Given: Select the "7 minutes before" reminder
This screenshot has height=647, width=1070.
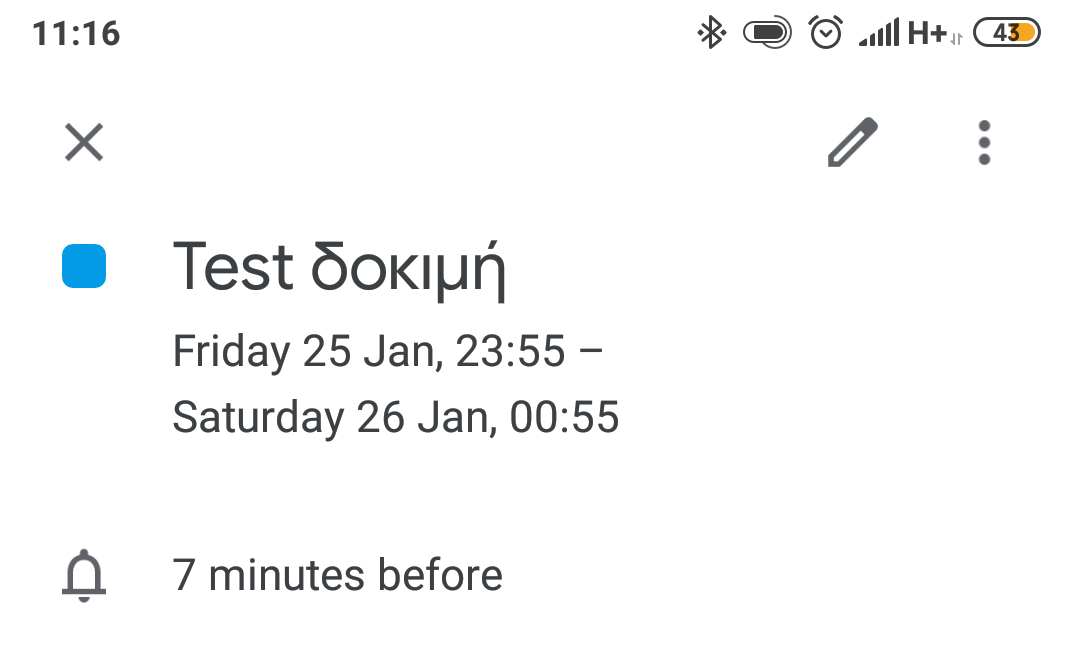Looking at the screenshot, I should (x=337, y=576).
